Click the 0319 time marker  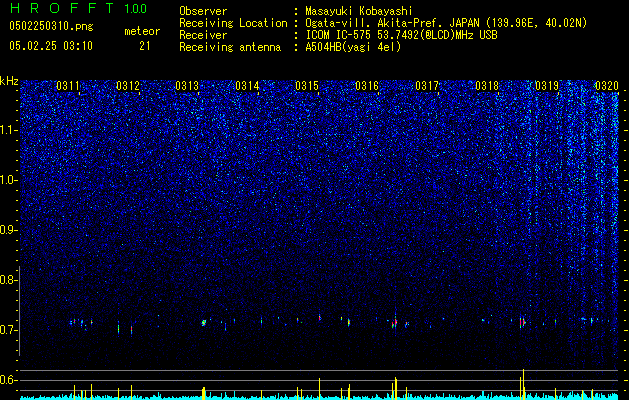547,86
